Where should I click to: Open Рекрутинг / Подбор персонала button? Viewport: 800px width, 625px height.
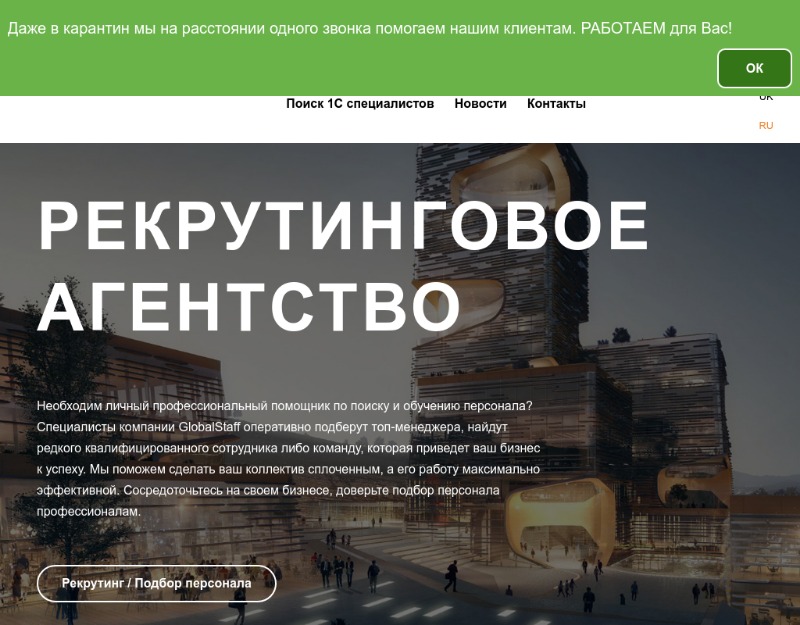point(157,583)
